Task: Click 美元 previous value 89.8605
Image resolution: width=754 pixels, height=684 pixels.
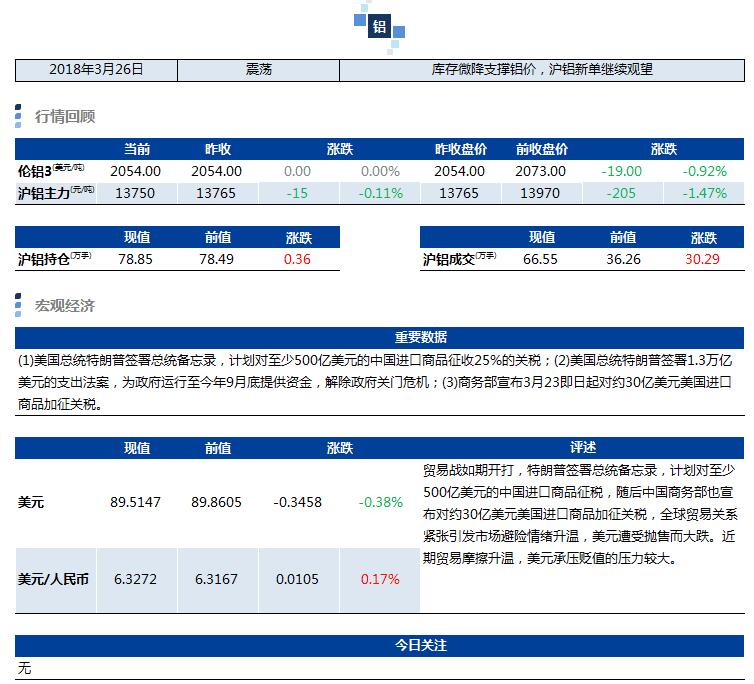Action: pos(216,502)
